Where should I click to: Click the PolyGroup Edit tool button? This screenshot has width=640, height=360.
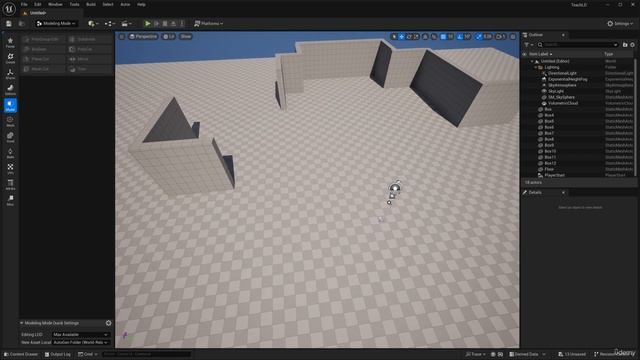(43, 39)
